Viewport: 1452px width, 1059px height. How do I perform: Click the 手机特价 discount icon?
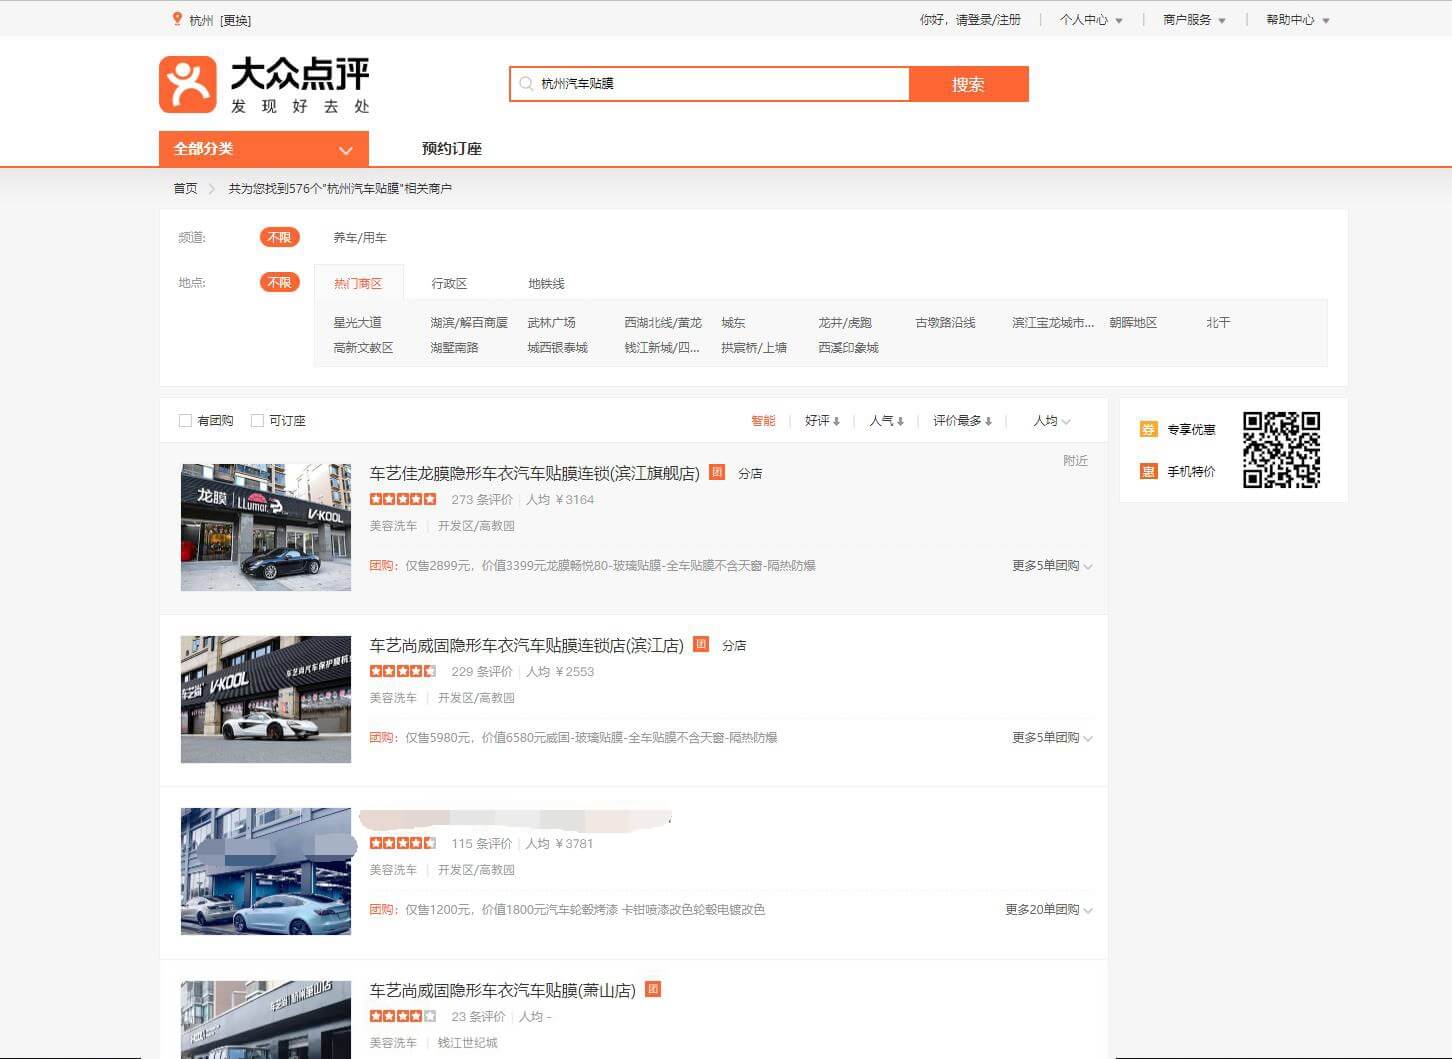1148,471
